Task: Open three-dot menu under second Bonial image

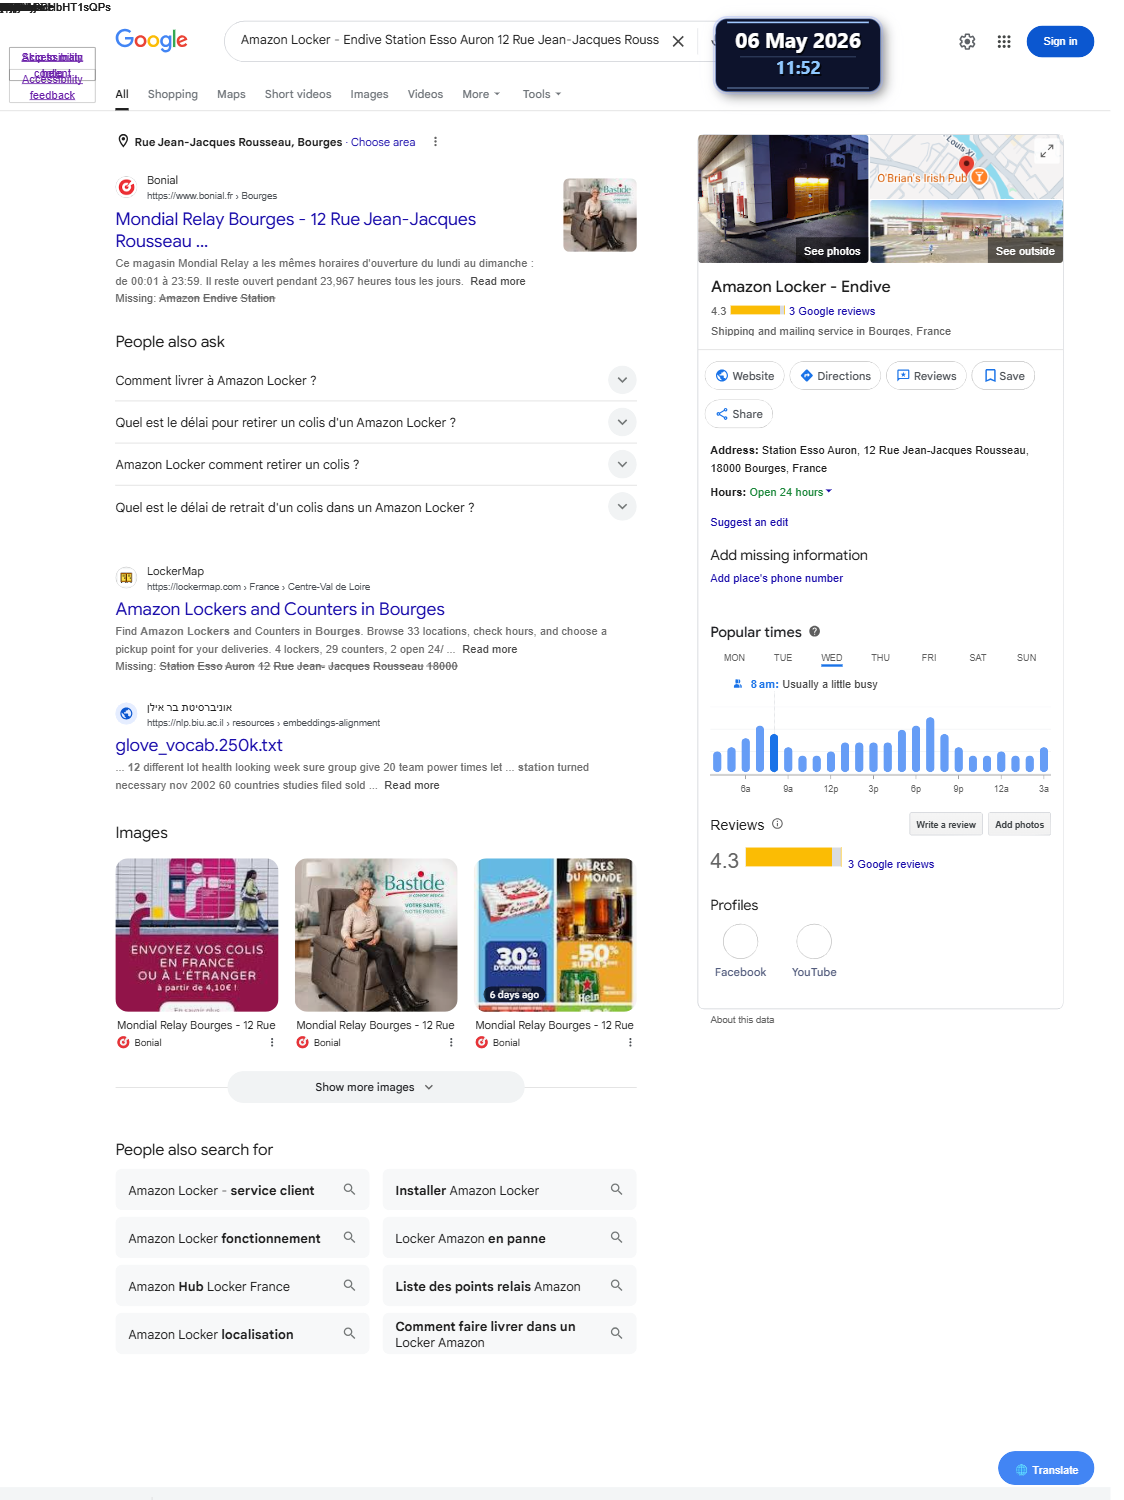Action: pyautogui.click(x=451, y=1042)
